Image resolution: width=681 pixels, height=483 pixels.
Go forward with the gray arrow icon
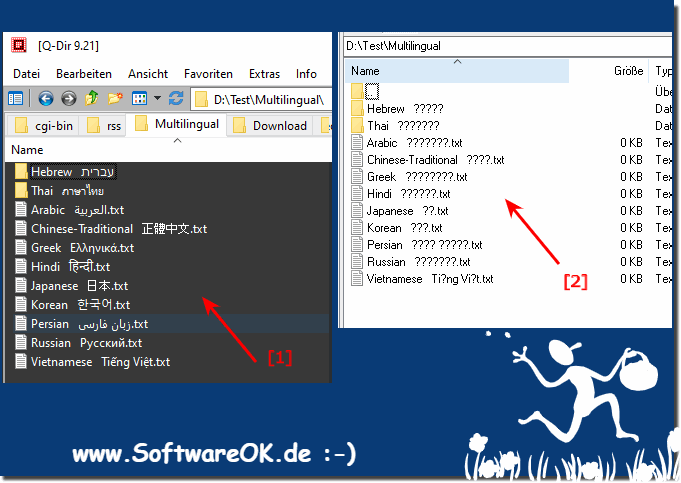click(68, 99)
